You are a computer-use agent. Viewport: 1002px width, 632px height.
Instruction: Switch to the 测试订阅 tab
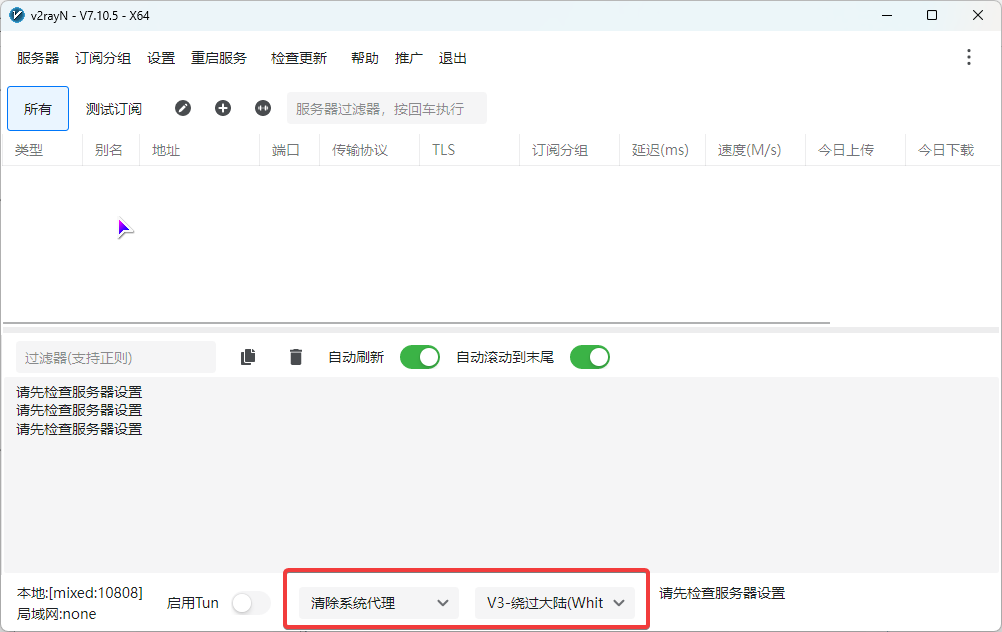[112, 108]
